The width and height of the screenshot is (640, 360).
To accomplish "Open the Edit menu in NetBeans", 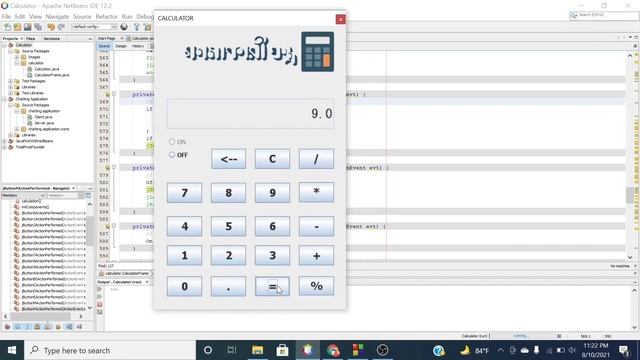I will [20, 17].
